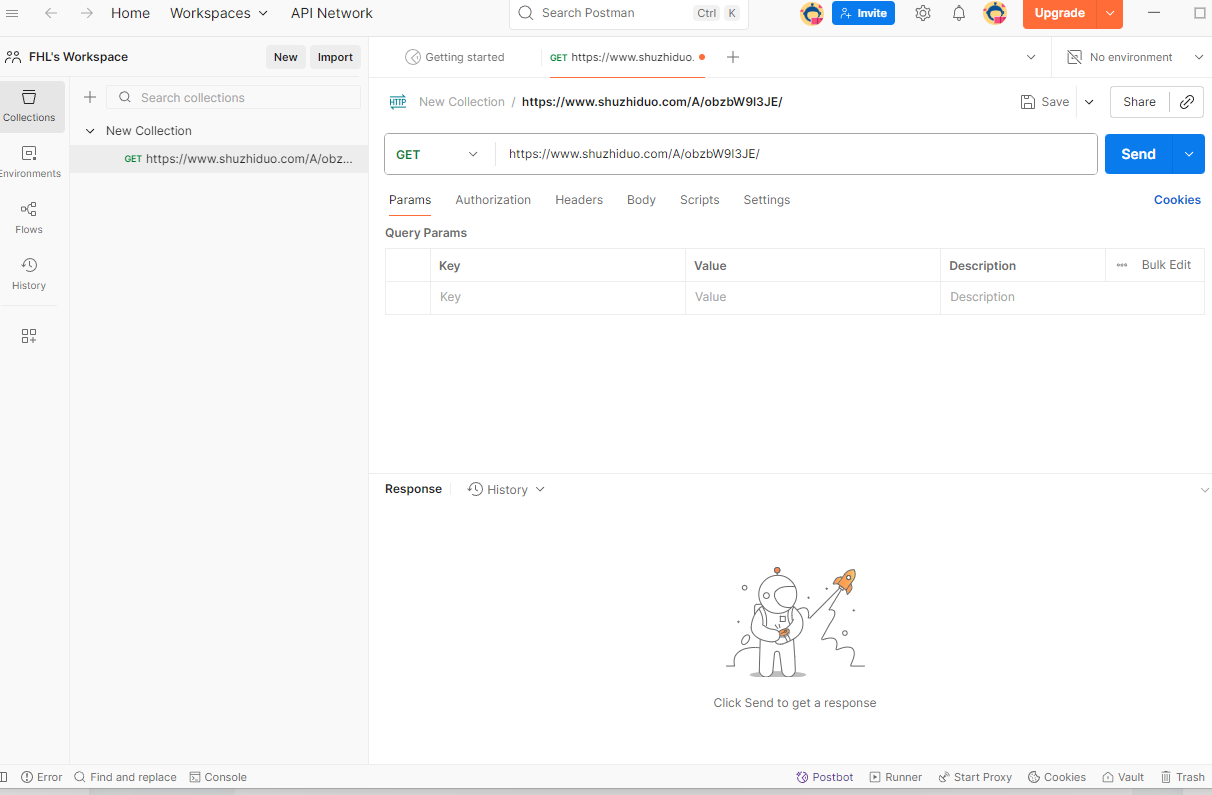Open the user avatar beside Upgrade
1212x795 pixels.
tap(995, 13)
